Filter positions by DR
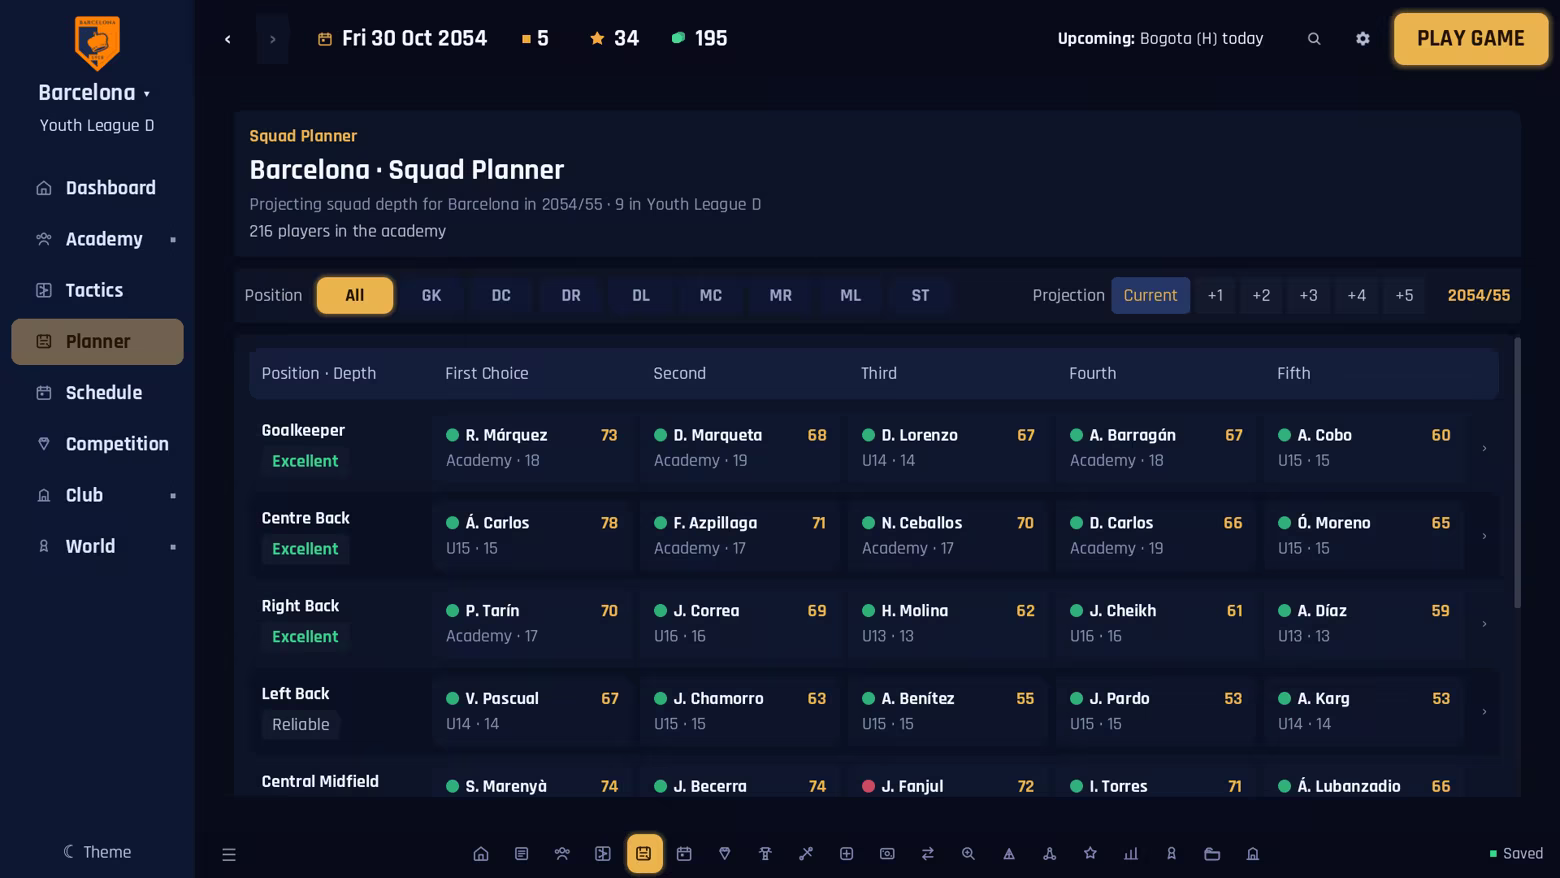 (x=571, y=295)
